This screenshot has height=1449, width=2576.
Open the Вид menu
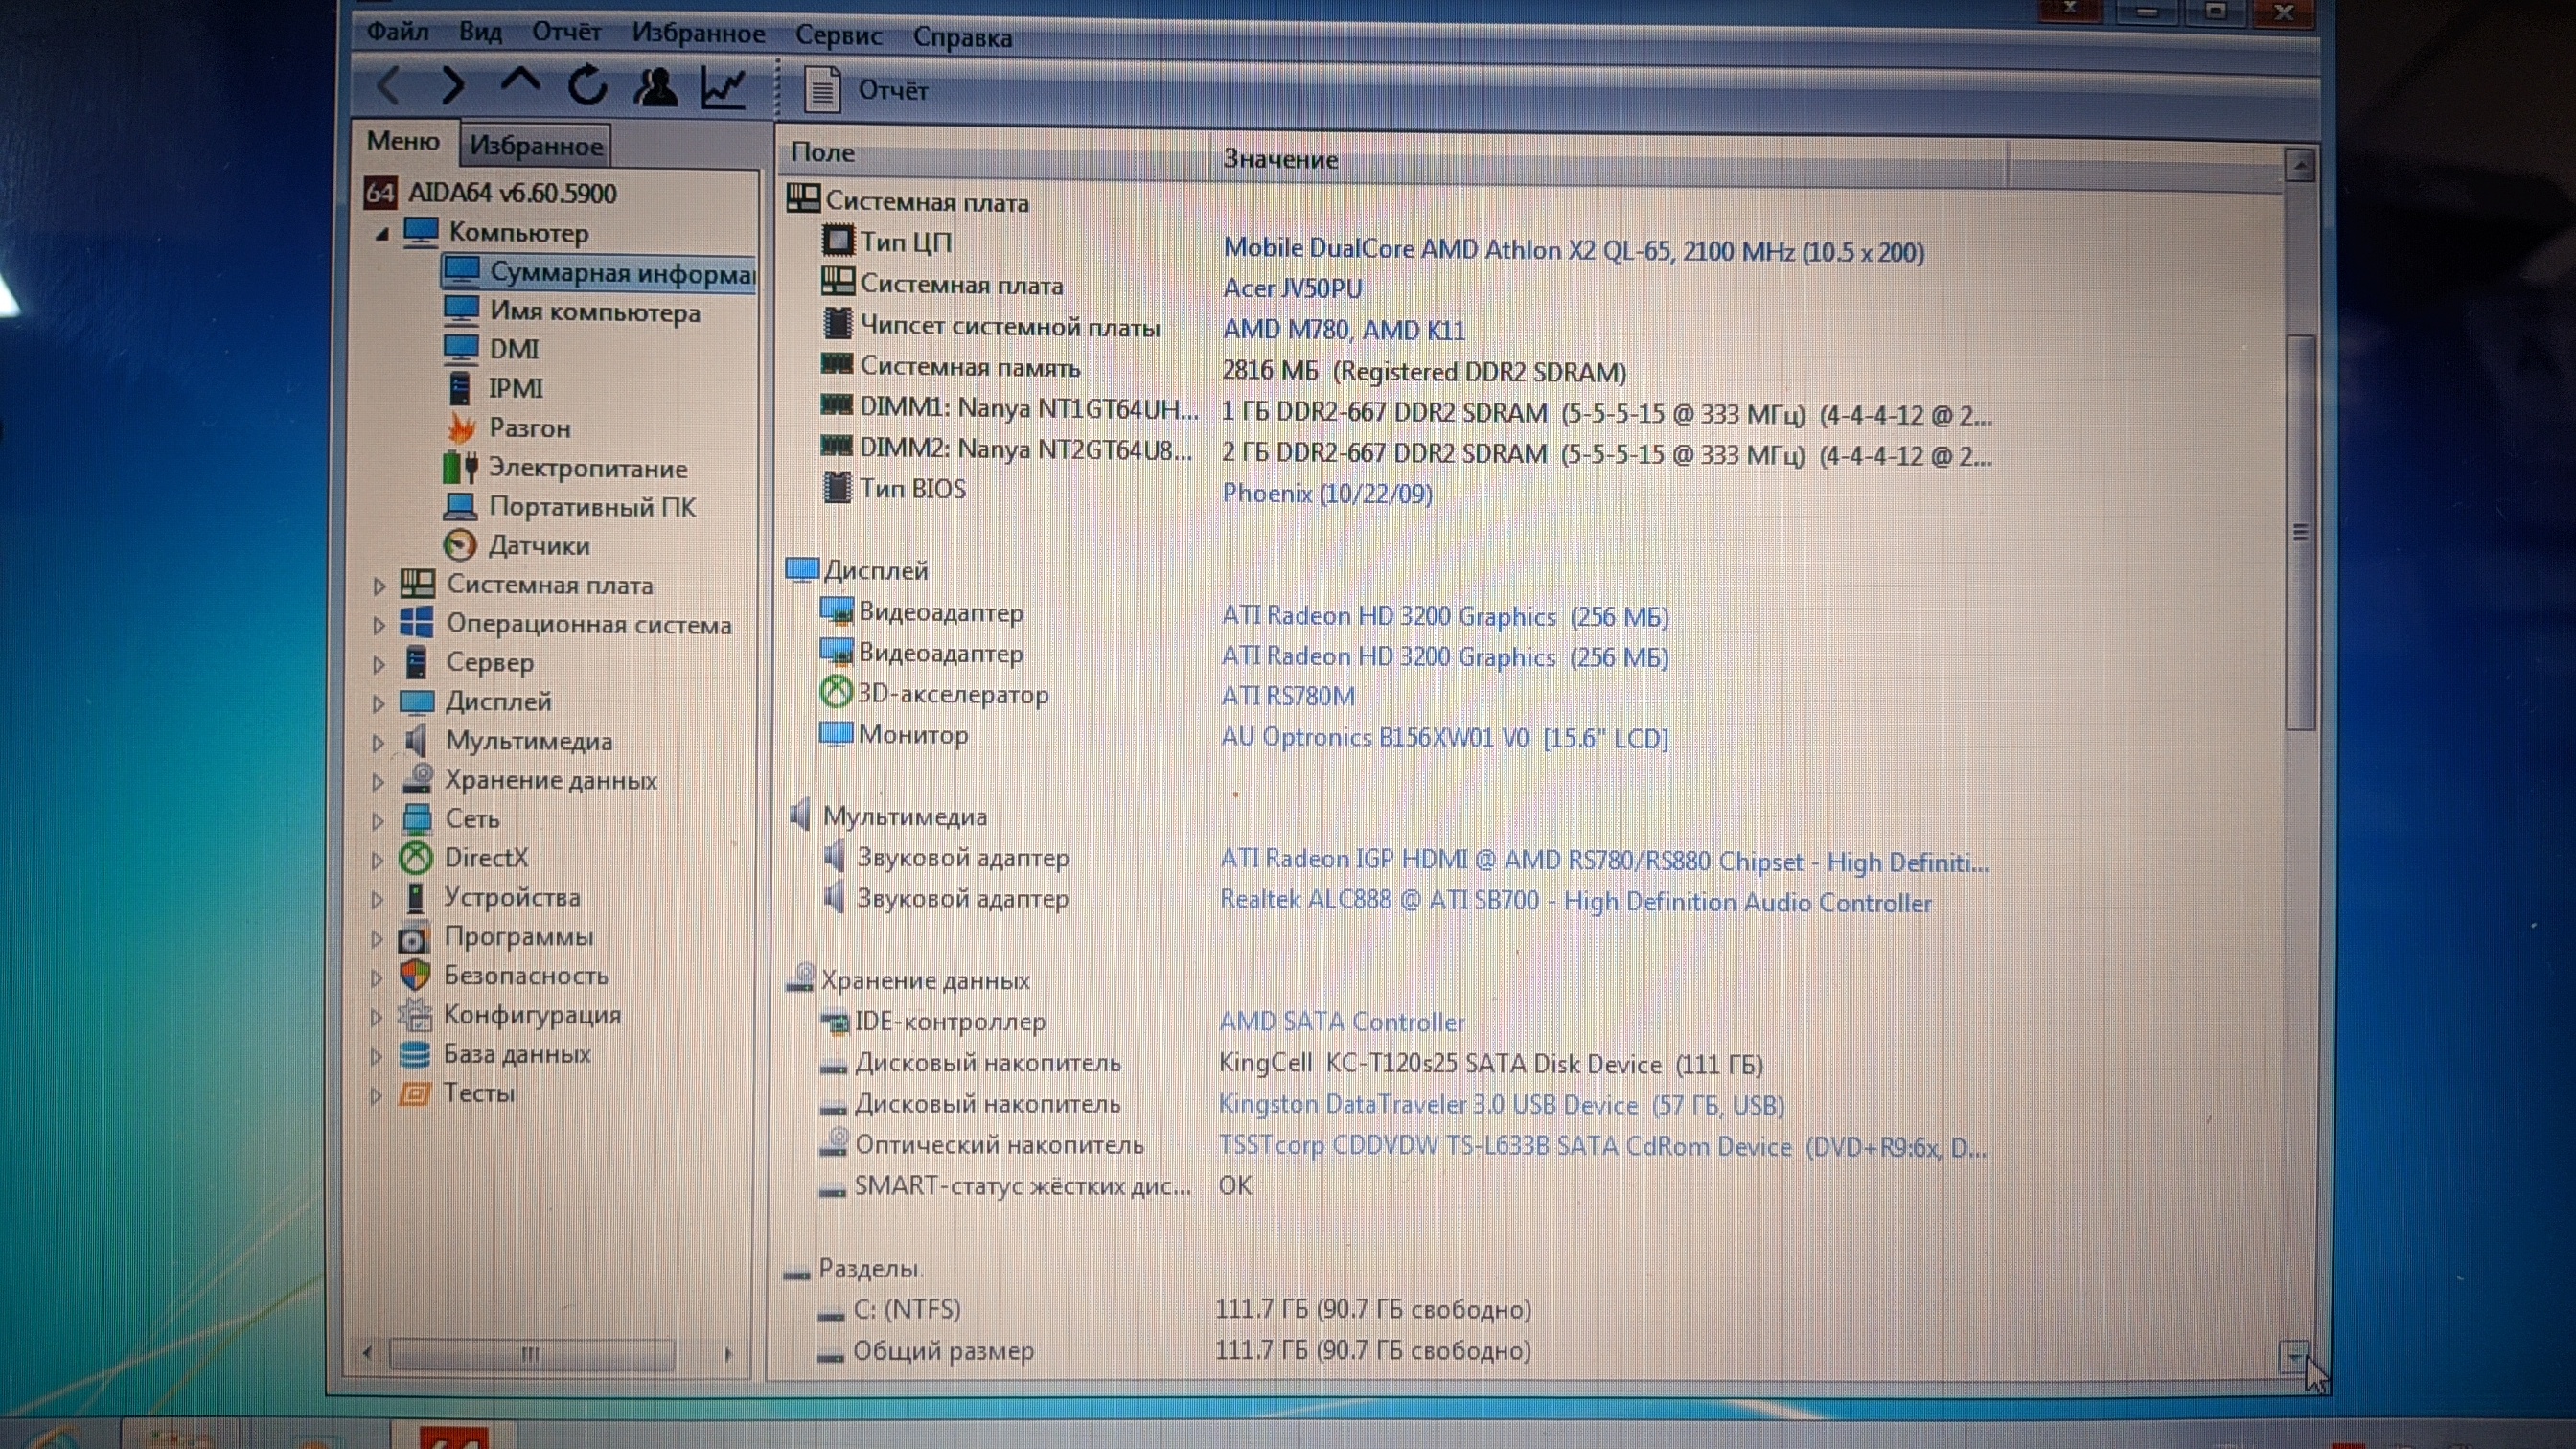click(480, 32)
